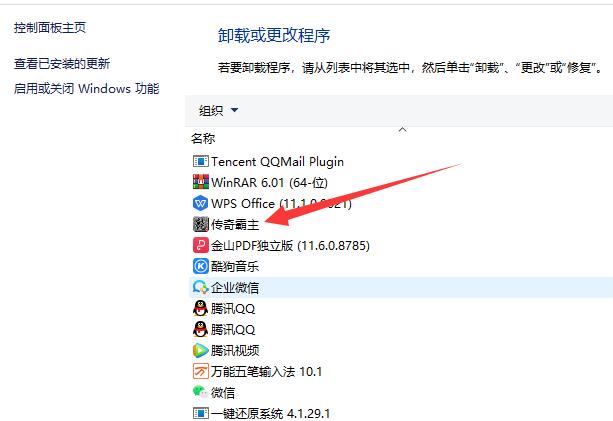Select the Tencent QQMail Plugin entry text

pyautogui.click(x=277, y=161)
